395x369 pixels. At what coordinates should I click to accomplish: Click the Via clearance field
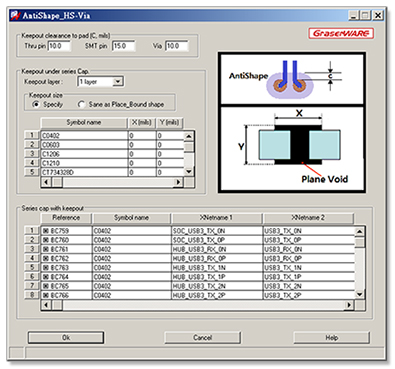click(x=177, y=46)
